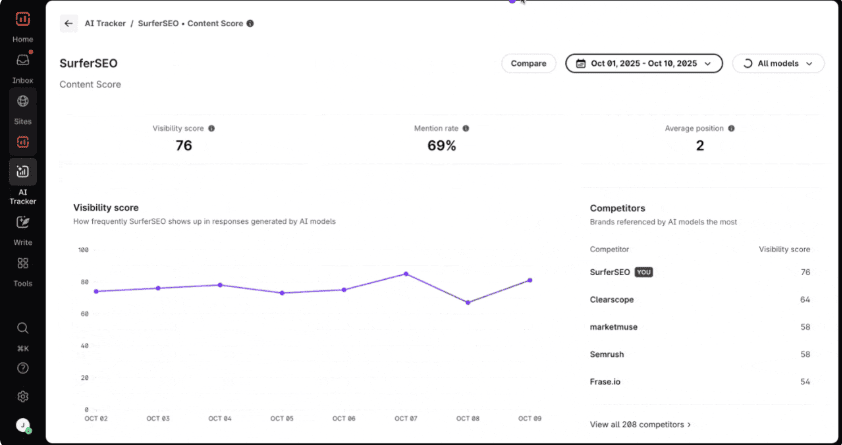
Task: Click the OCT 07 peak data point
Action: click(x=406, y=274)
